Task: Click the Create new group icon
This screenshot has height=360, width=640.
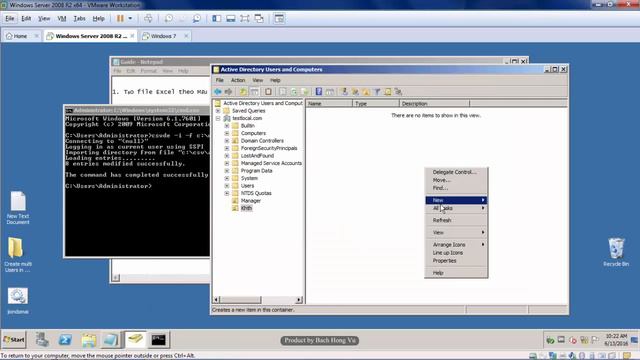Action: pos(356,92)
